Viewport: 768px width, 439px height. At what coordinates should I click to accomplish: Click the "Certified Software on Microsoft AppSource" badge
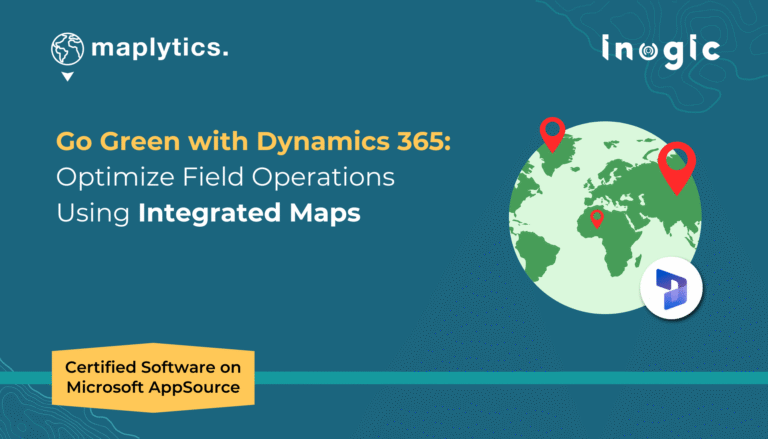153,377
